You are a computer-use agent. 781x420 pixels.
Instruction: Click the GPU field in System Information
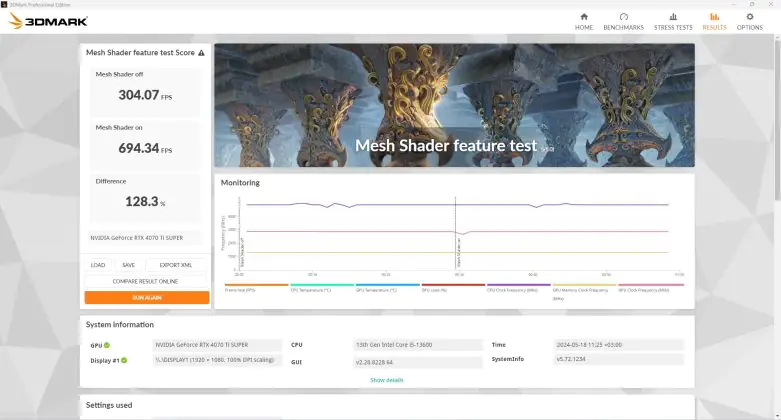tap(217, 345)
